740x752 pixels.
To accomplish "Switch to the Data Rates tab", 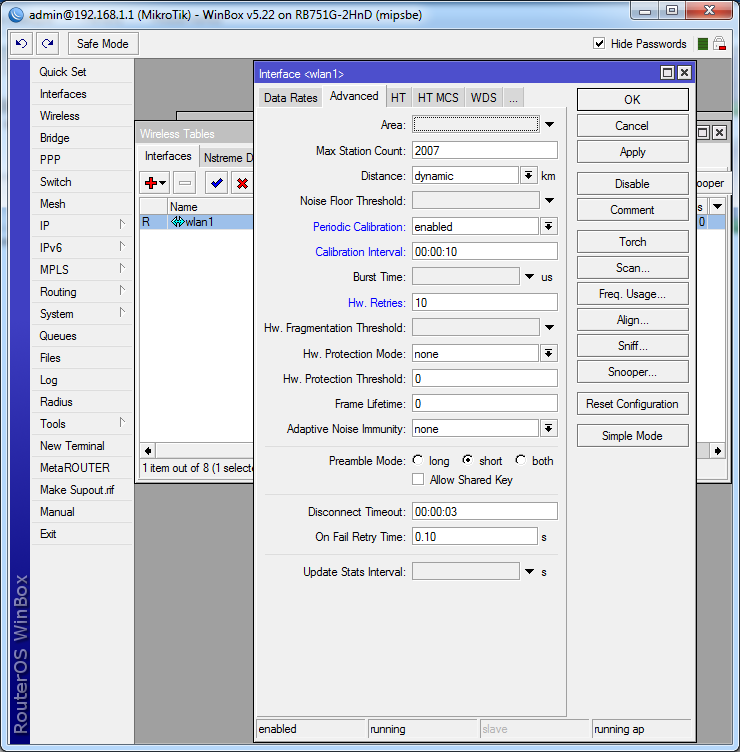I will pos(291,98).
